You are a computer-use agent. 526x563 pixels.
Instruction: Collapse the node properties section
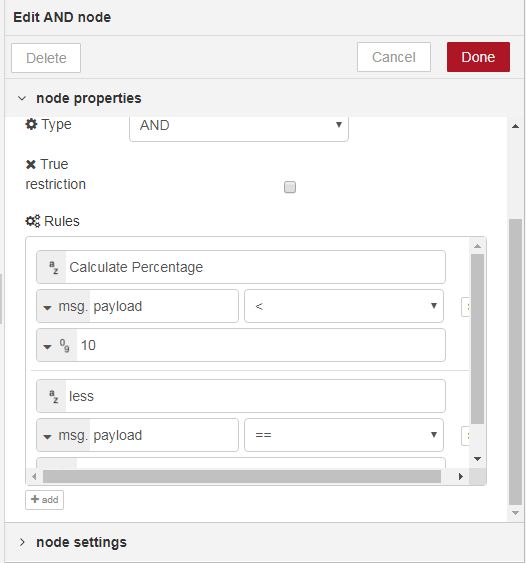point(22,98)
